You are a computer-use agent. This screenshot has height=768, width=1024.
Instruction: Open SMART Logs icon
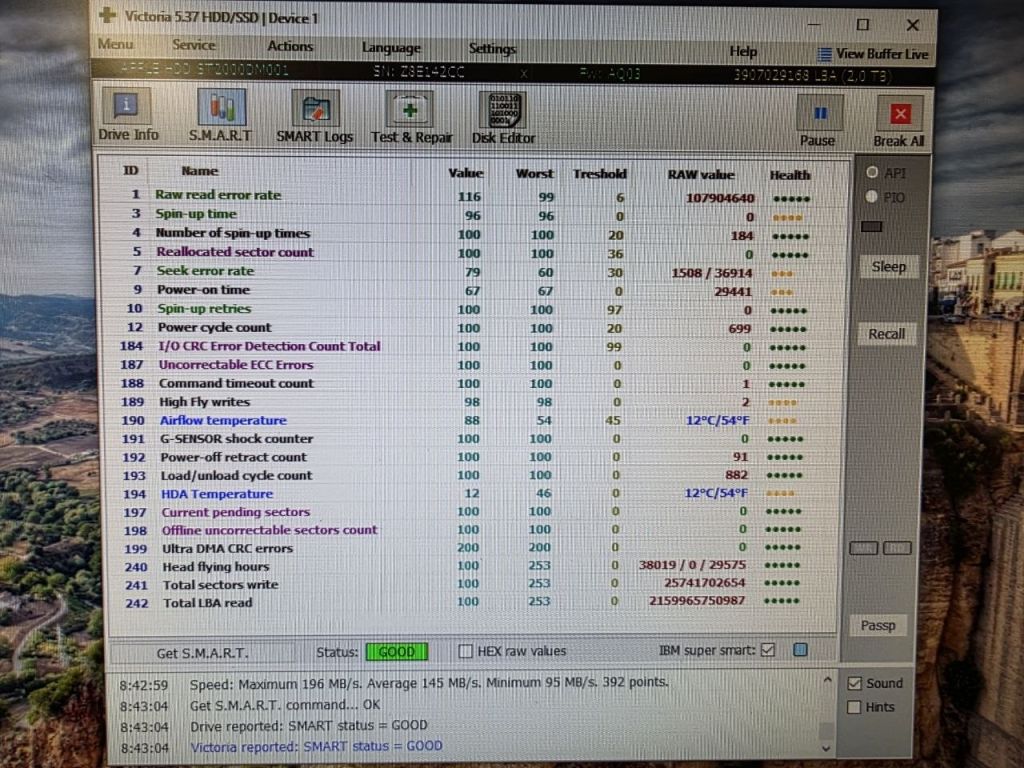tap(315, 109)
